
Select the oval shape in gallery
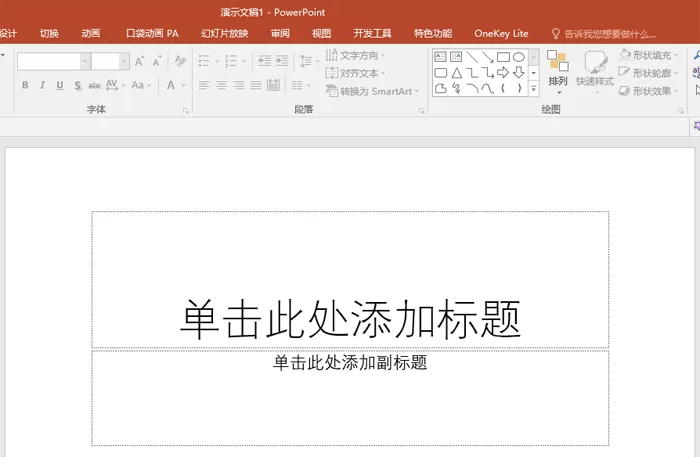pyautogui.click(x=518, y=57)
